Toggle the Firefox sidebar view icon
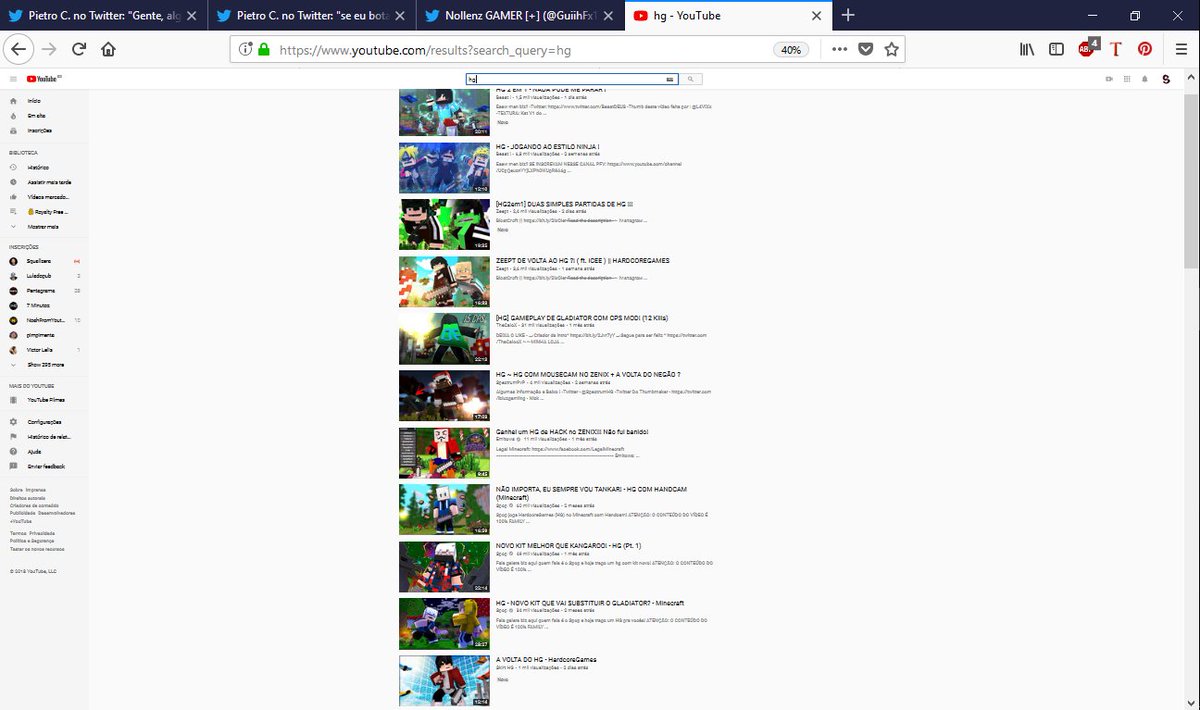Viewport: 1200px width, 710px height. [1056, 49]
